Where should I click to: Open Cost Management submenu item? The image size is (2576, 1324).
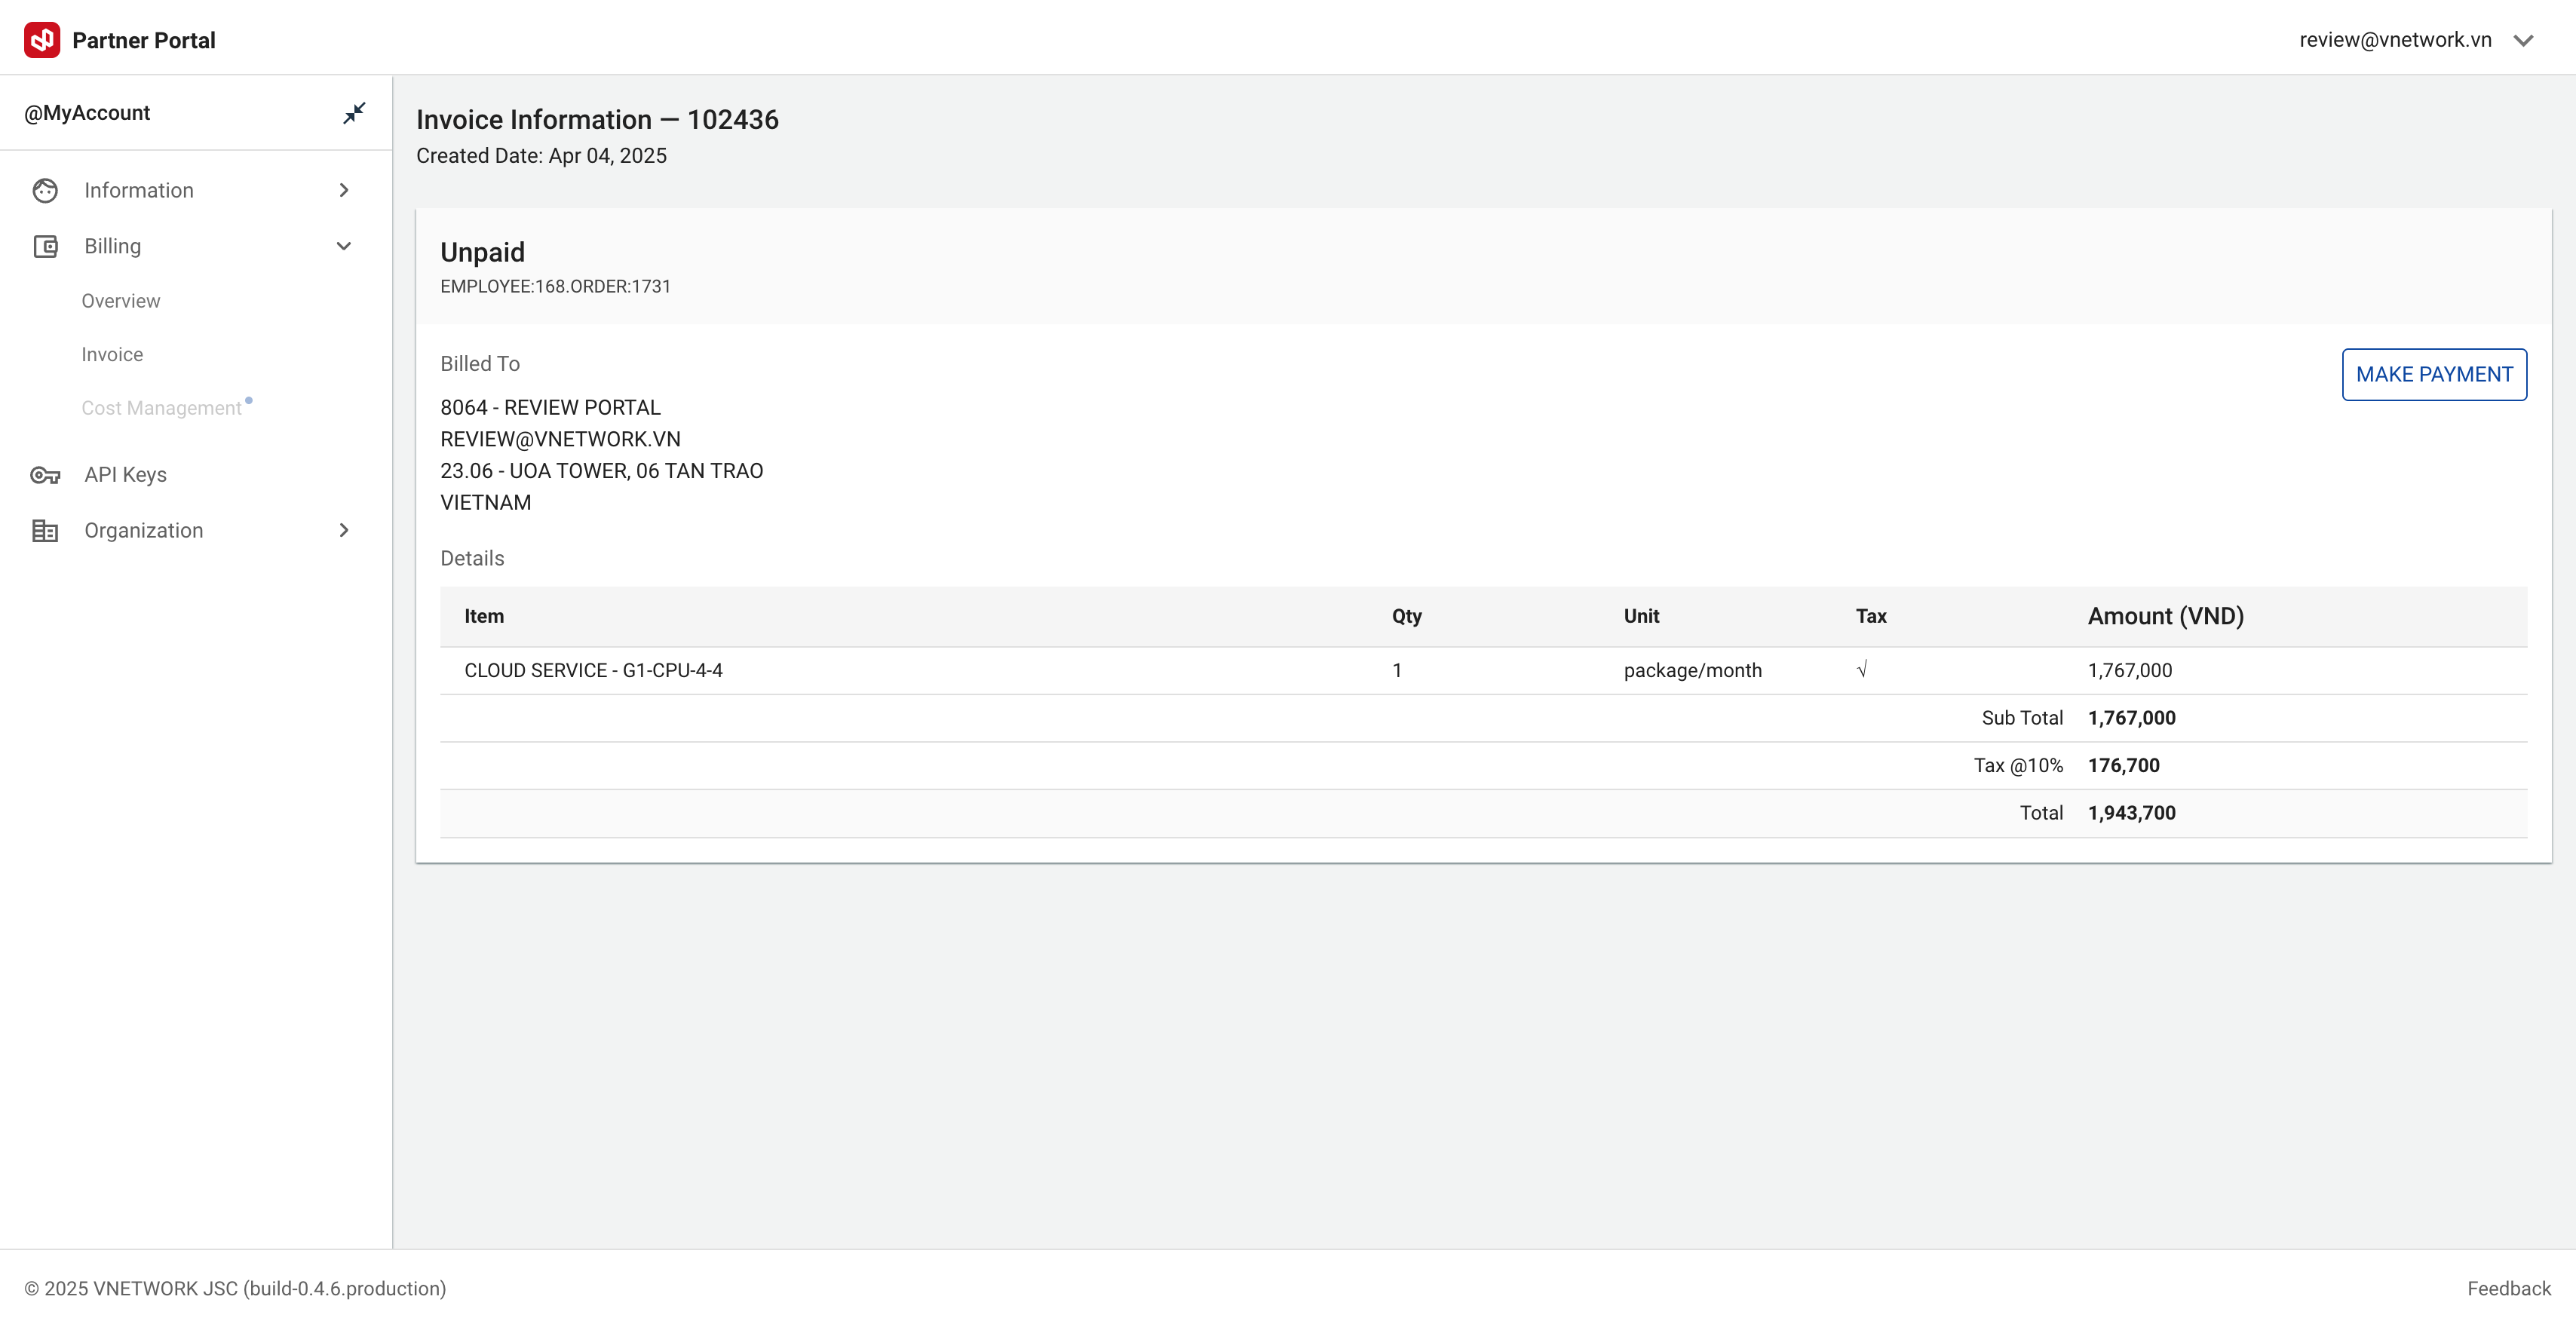pyautogui.click(x=162, y=408)
